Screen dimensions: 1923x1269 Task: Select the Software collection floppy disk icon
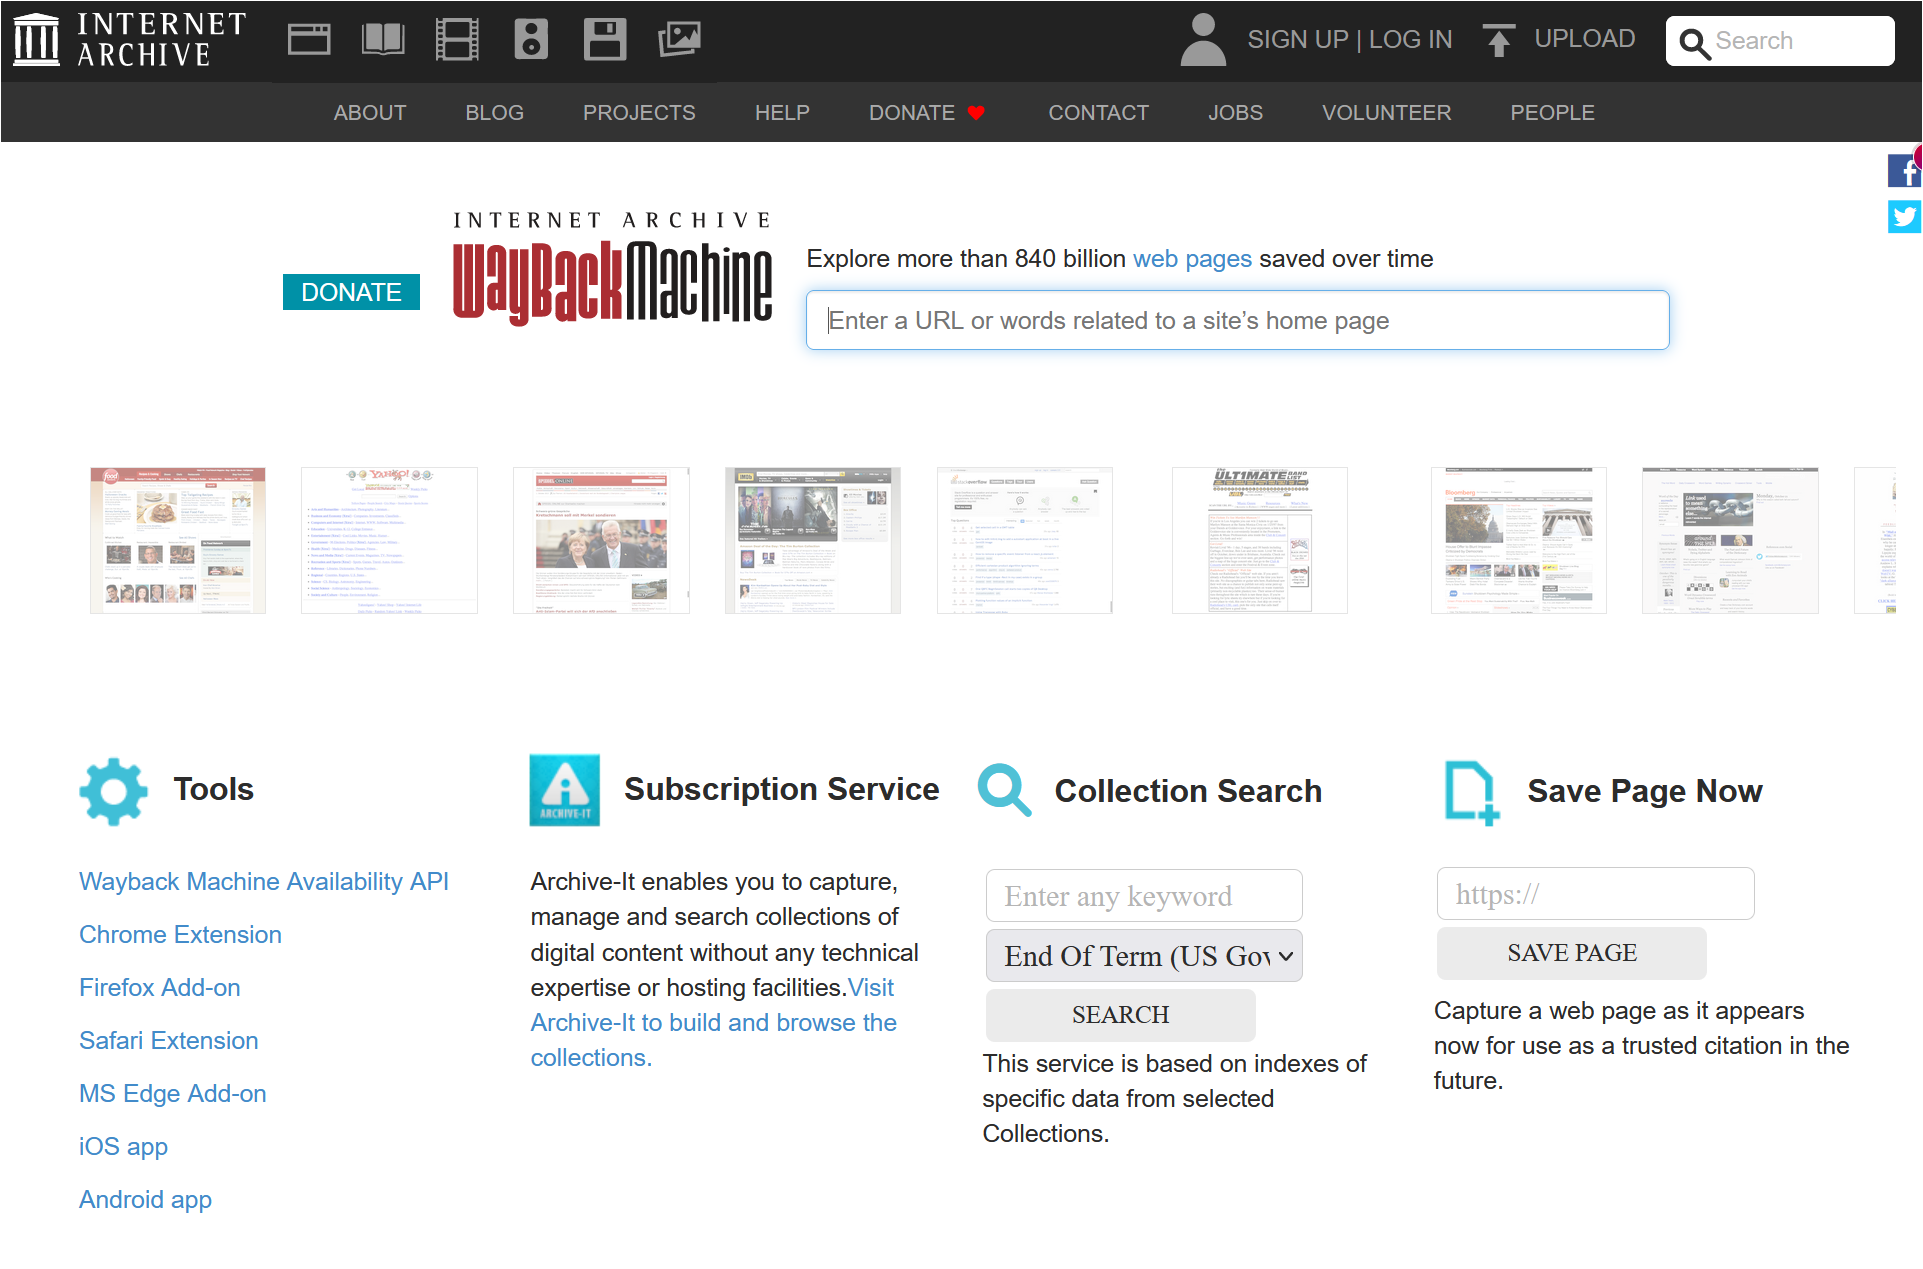point(605,38)
